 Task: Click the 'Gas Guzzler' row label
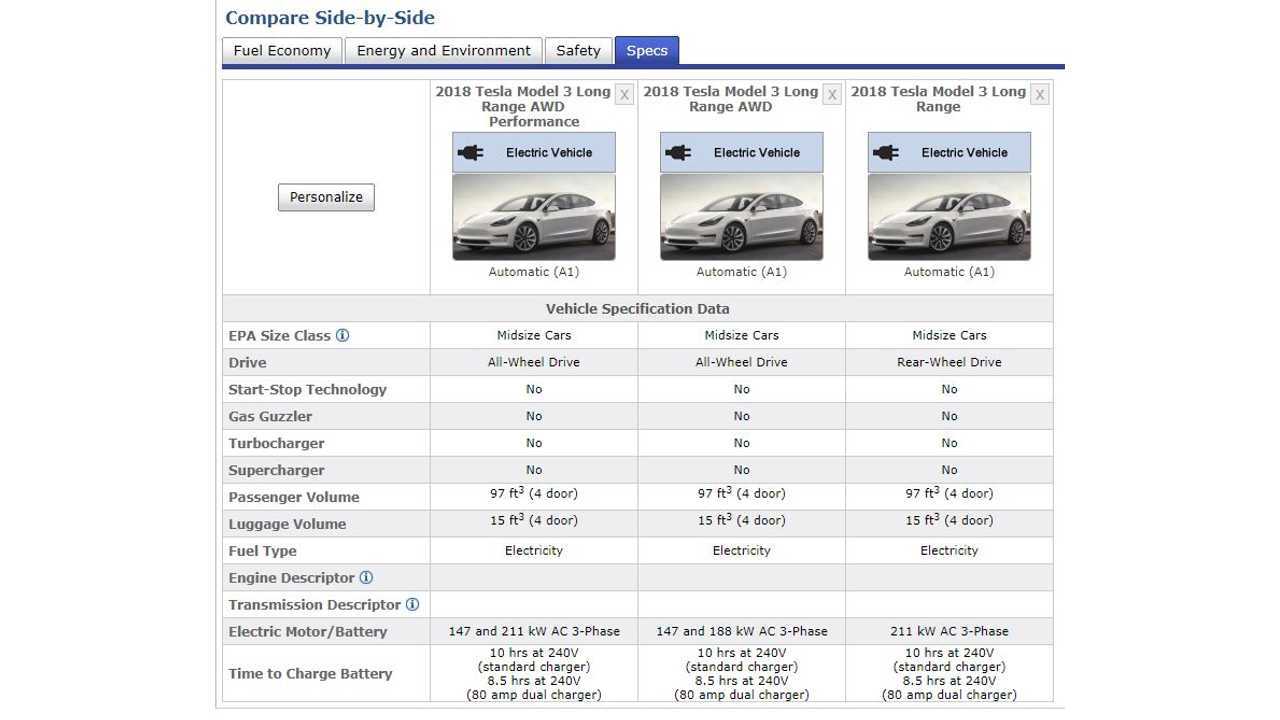tap(270, 417)
